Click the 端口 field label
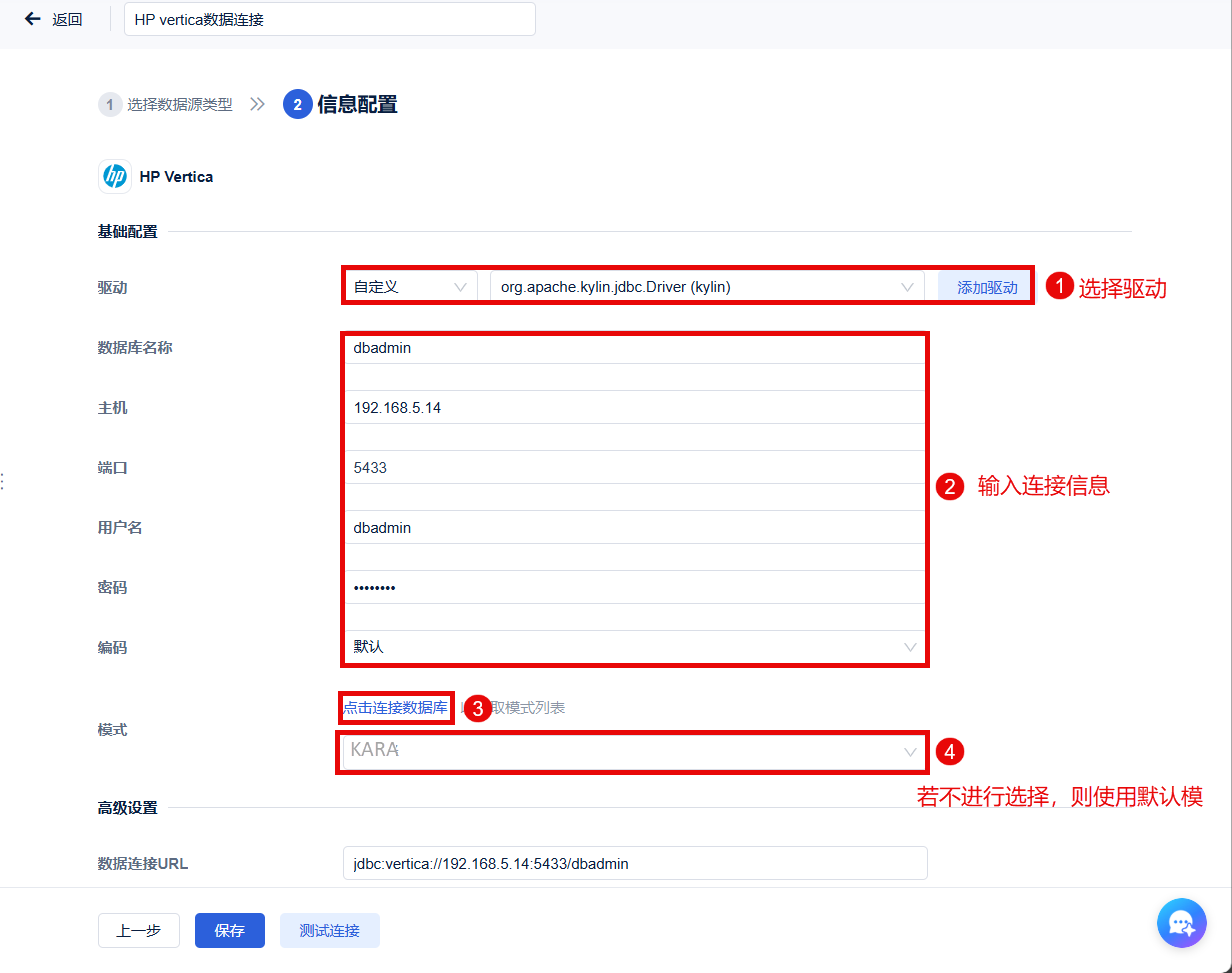The image size is (1232, 973). (112, 468)
